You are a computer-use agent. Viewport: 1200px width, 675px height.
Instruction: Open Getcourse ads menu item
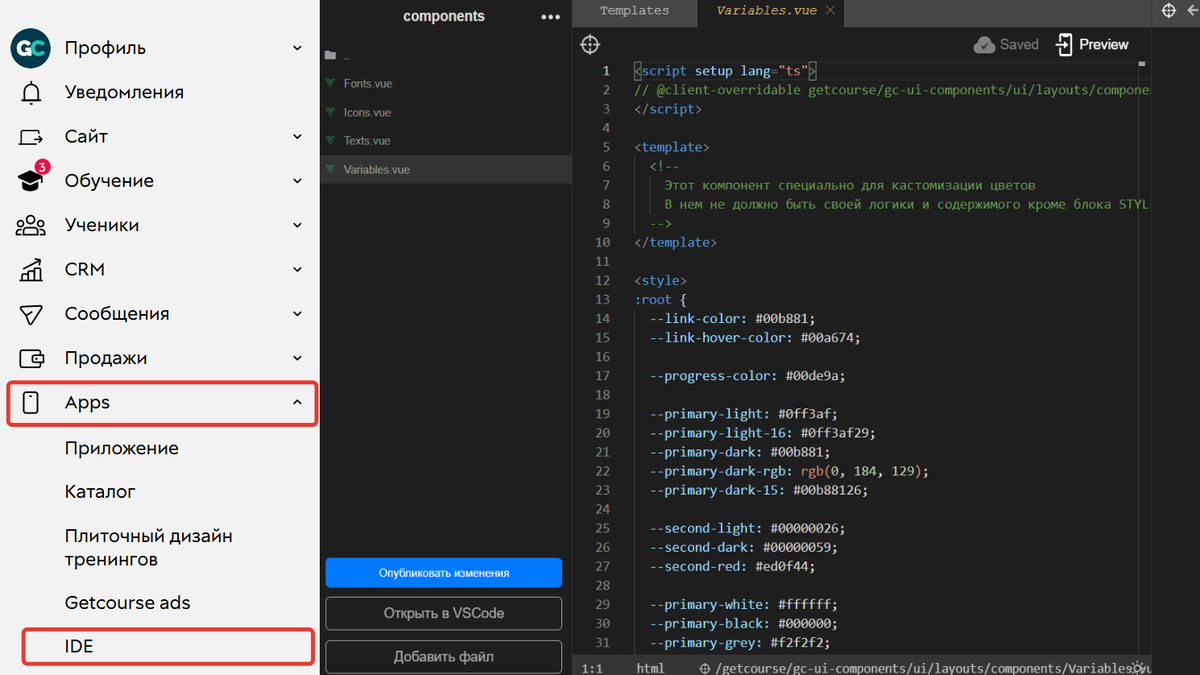click(127, 603)
